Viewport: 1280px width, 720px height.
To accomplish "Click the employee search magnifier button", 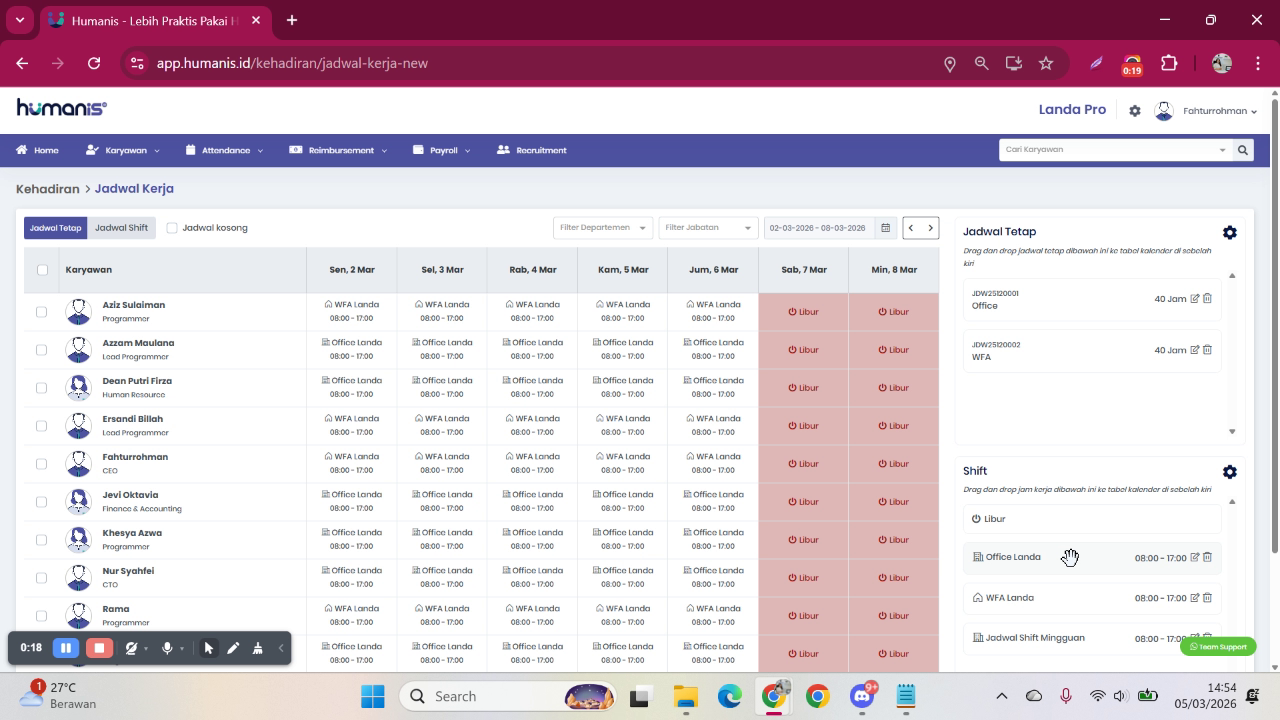I will point(1243,150).
